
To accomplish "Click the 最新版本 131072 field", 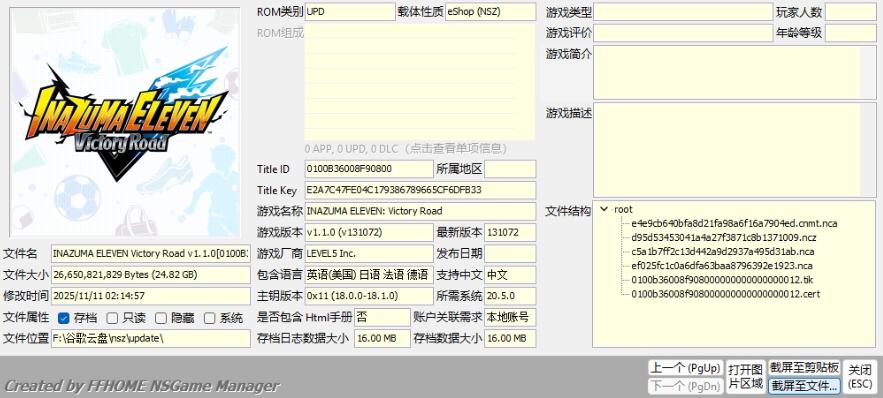I will 510,232.
